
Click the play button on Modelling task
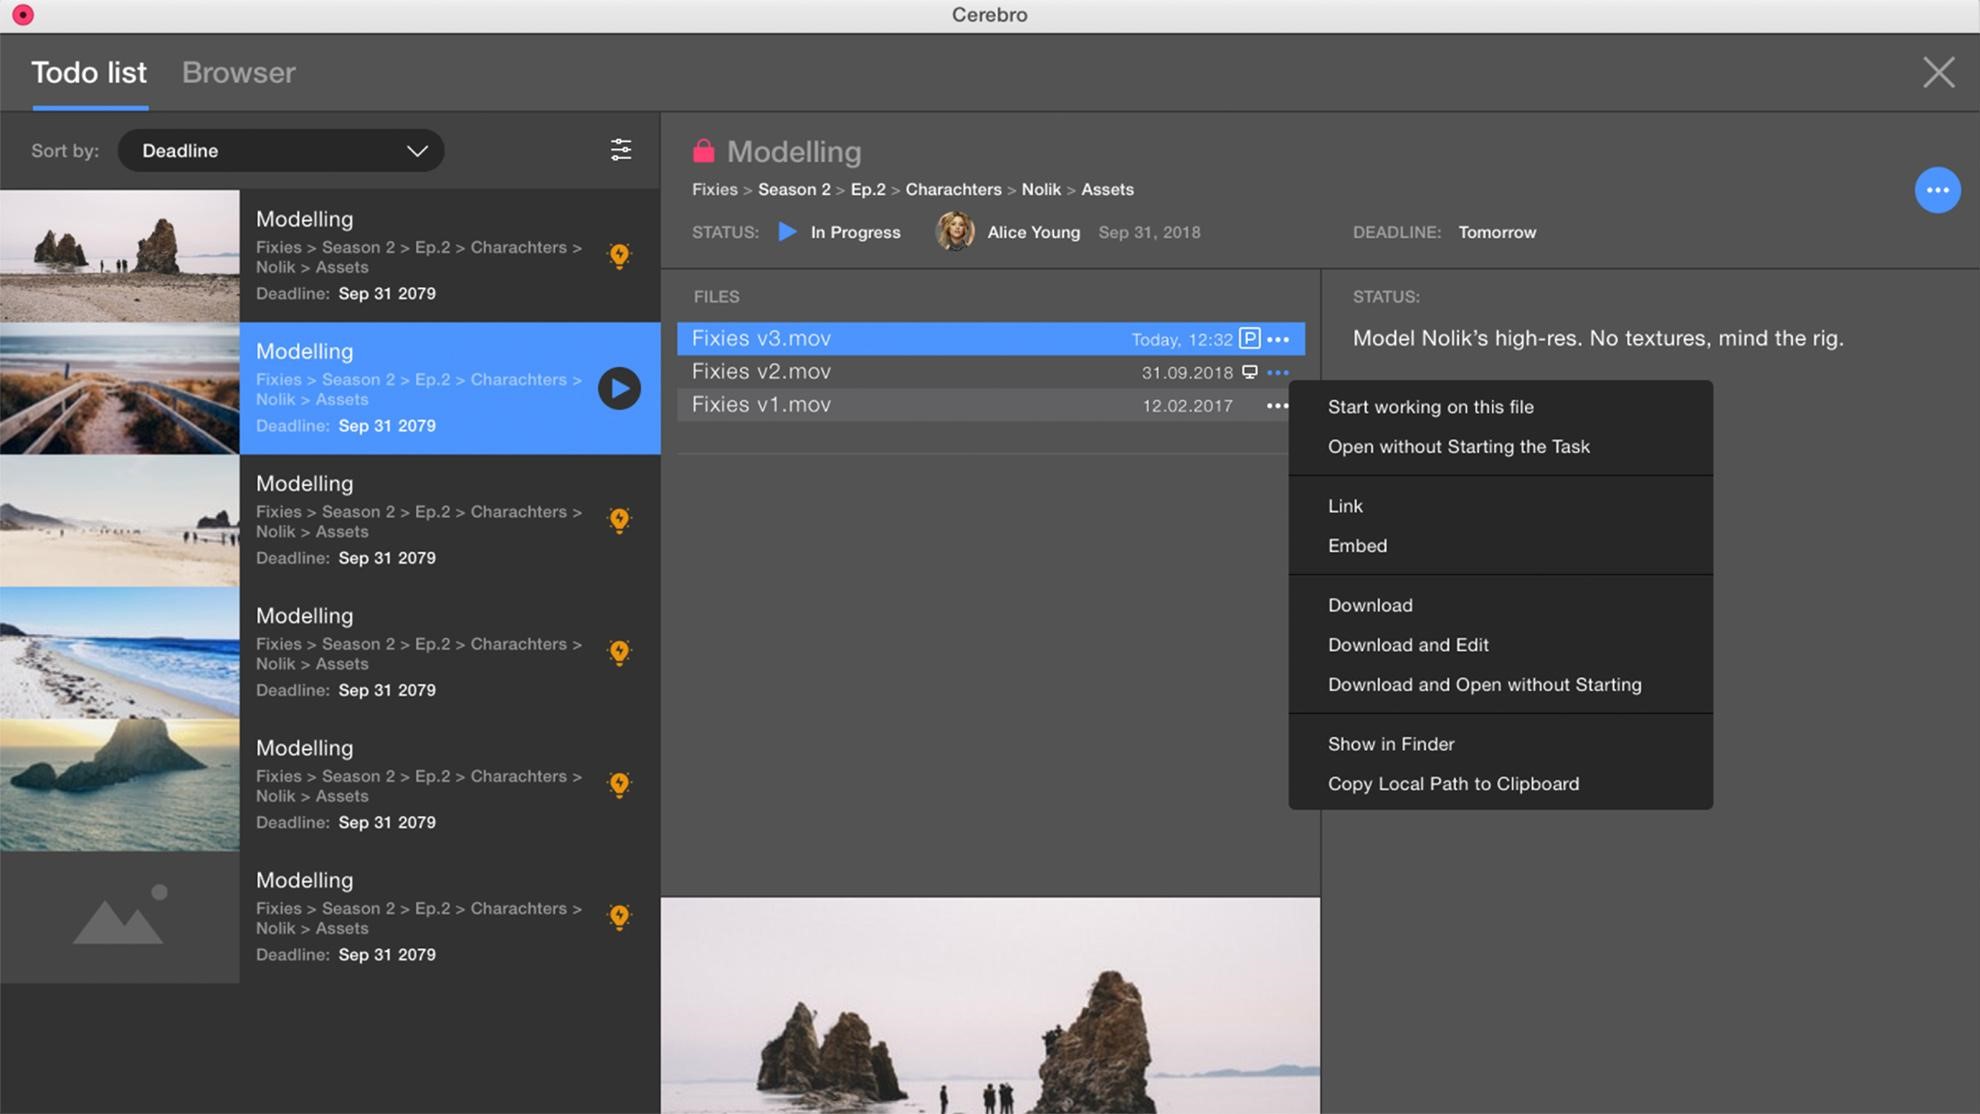coord(620,388)
